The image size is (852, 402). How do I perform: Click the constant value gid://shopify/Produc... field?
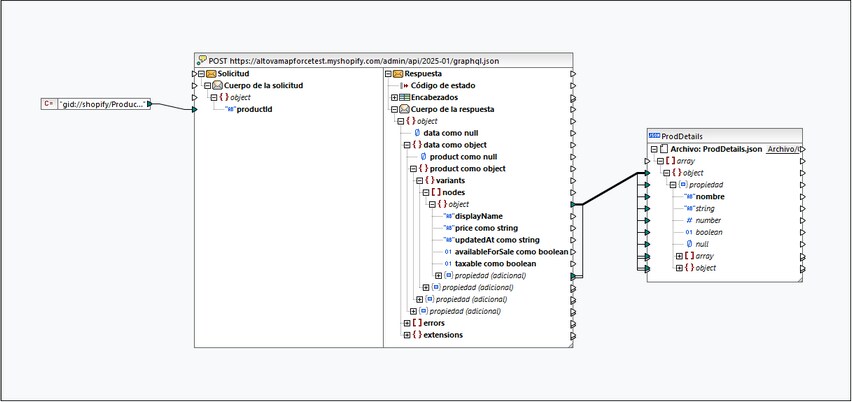tap(103, 104)
